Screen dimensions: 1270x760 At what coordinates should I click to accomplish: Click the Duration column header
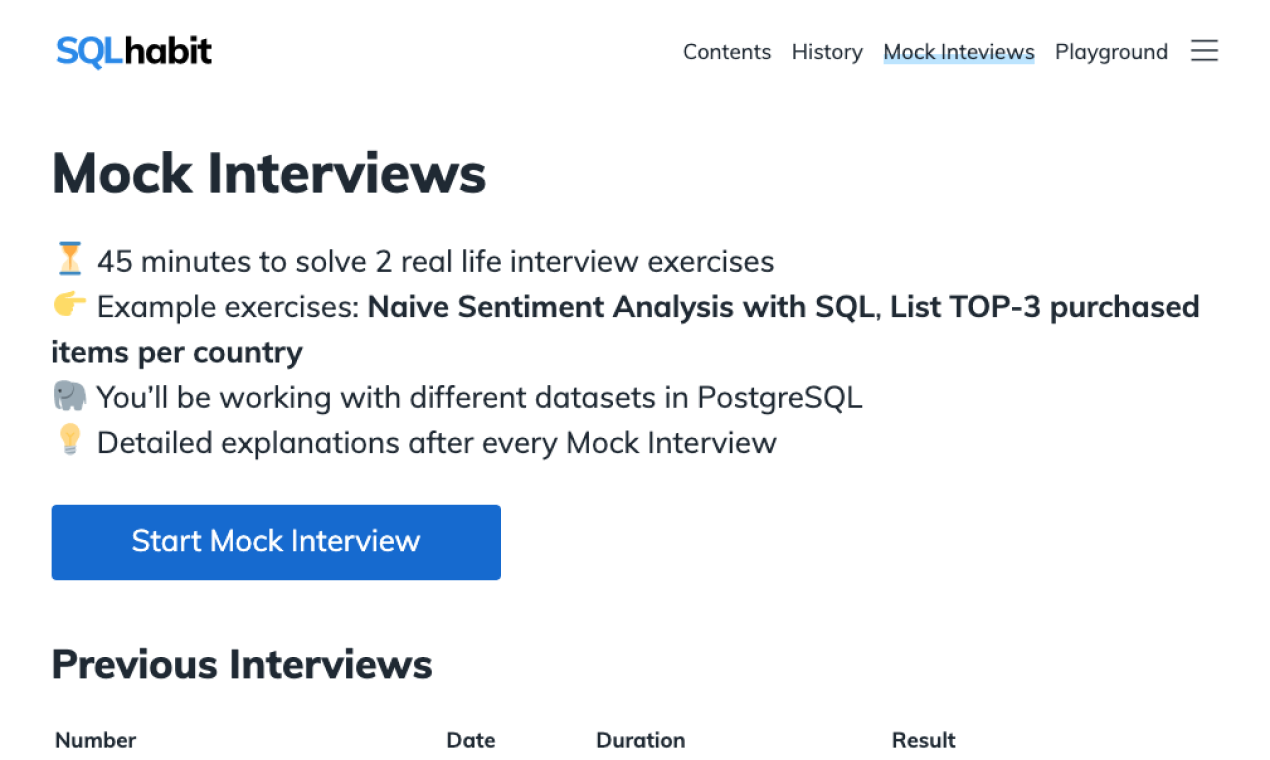coord(640,740)
